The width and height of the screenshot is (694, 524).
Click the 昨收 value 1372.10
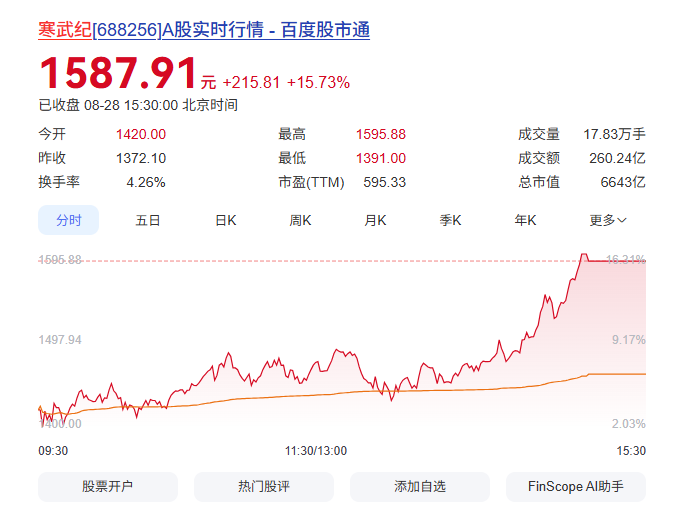pyautogui.click(x=141, y=158)
